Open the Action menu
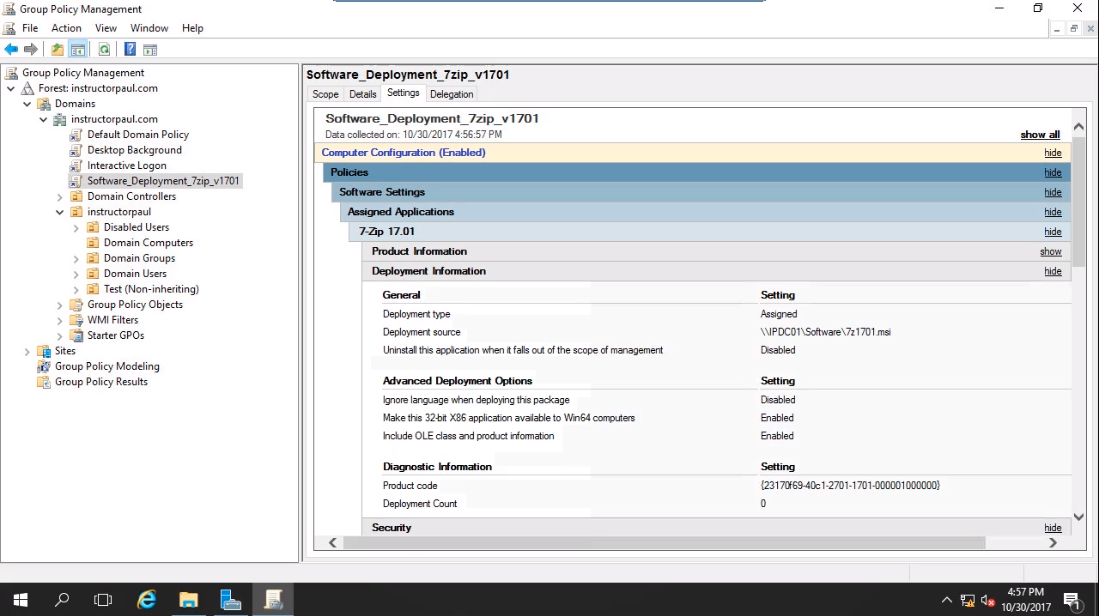 [67, 28]
